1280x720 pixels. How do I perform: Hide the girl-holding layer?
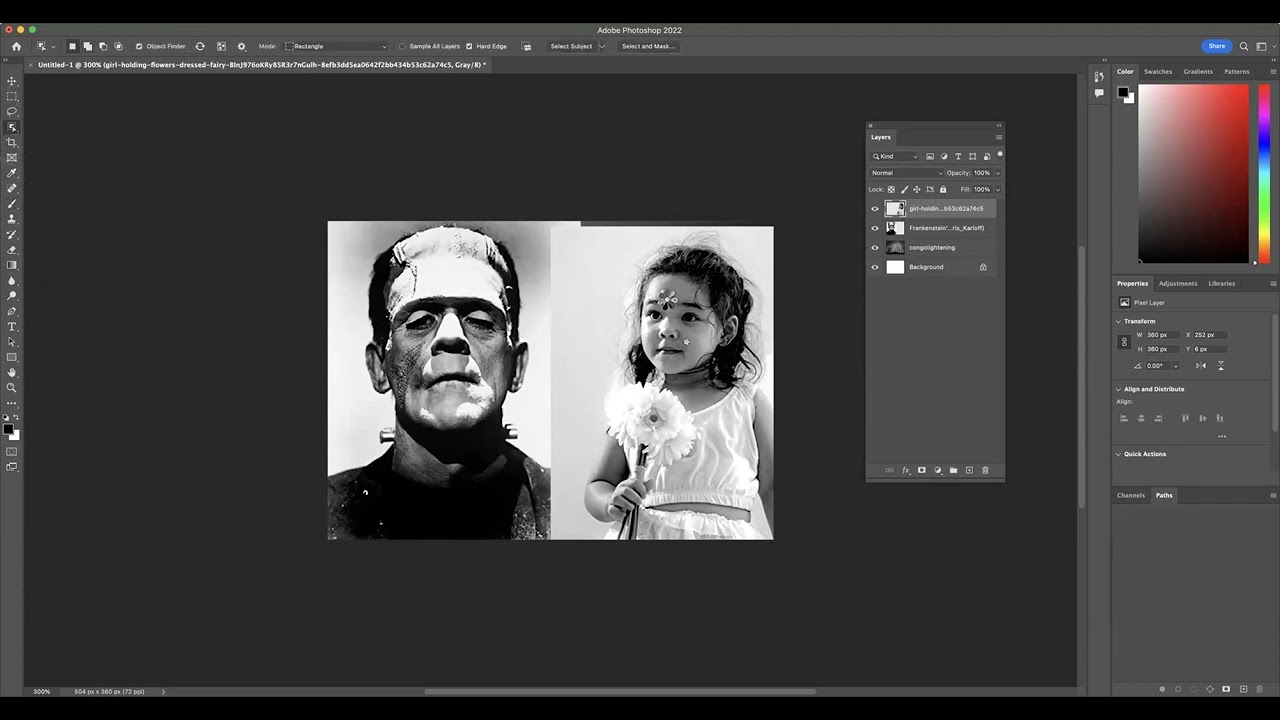tap(875, 209)
